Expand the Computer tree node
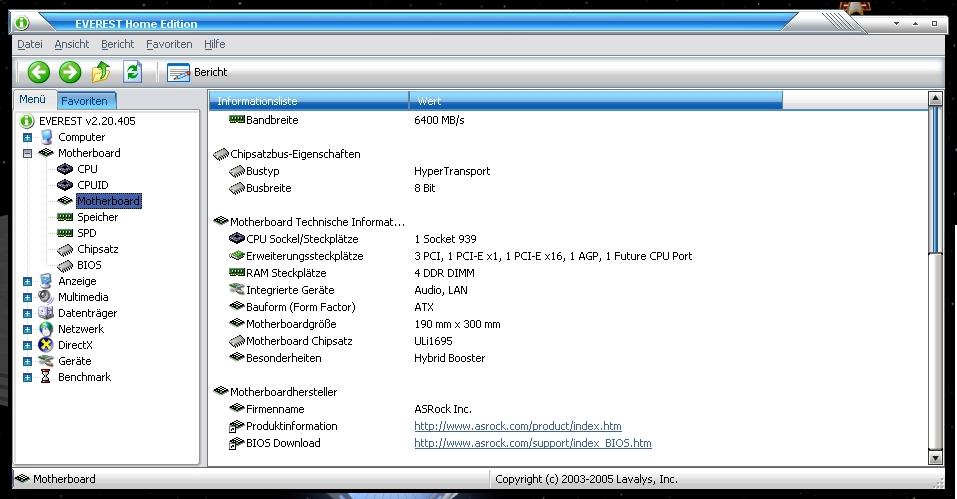 (x=28, y=137)
